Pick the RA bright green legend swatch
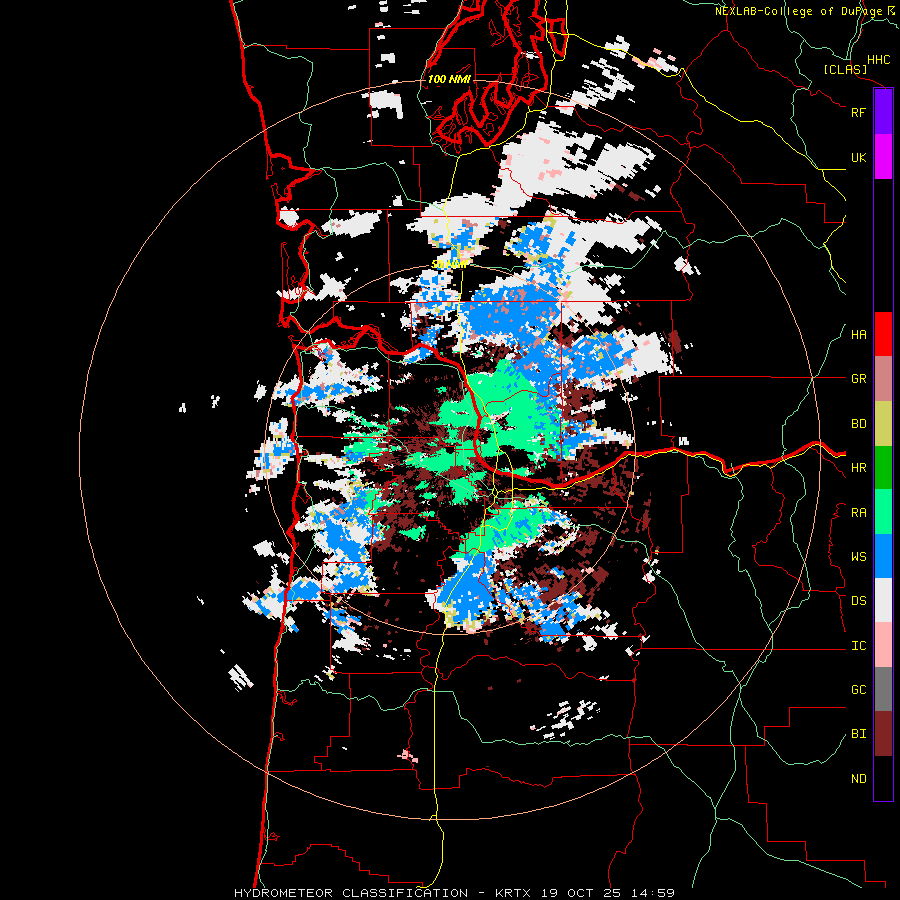Viewport: 900px width, 900px height. pyautogui.click(x=883, y=512)
